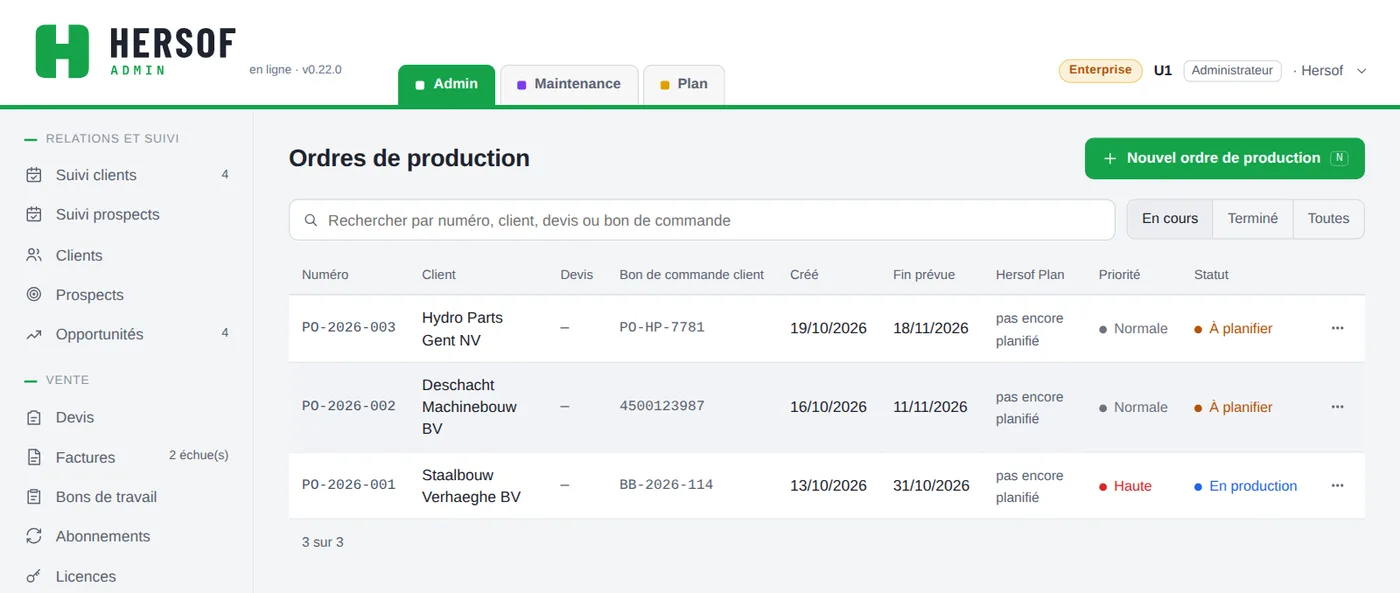Click the Licences key icon

pos(34,576)
